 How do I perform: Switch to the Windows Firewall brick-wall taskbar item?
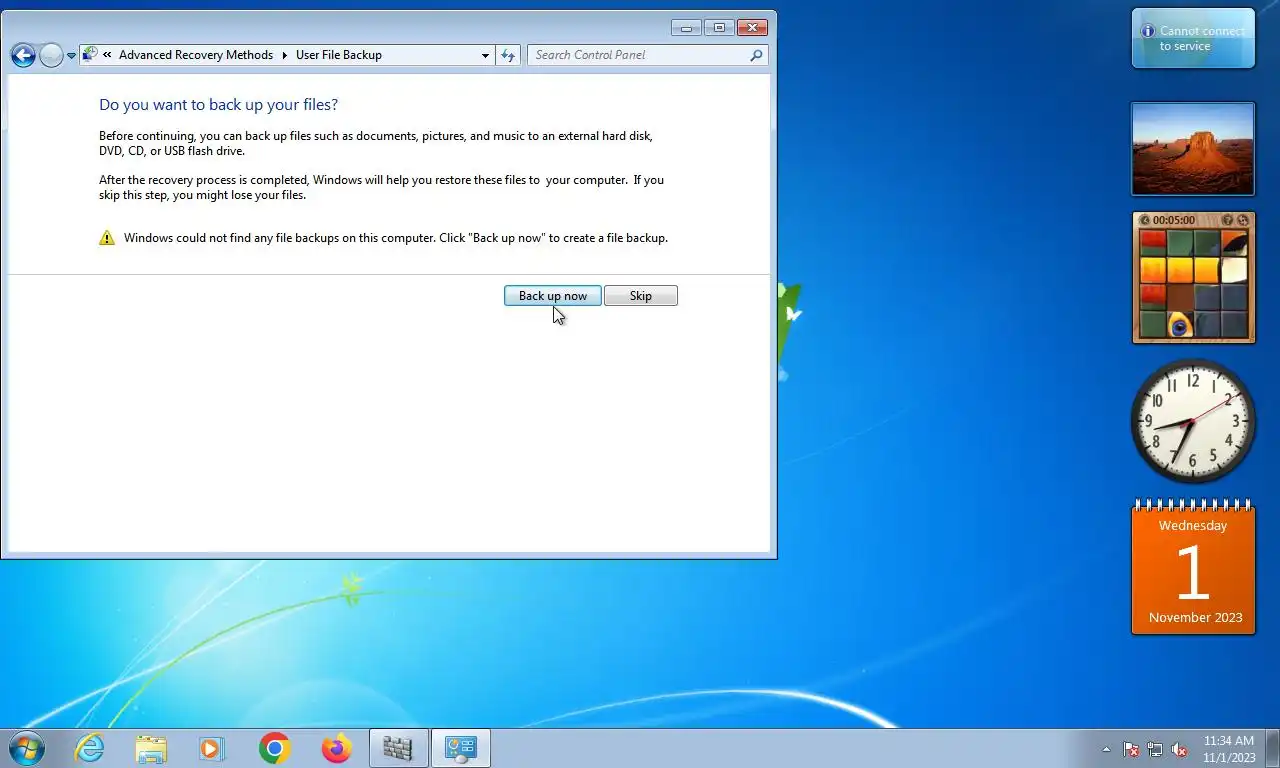coord(398,748)
